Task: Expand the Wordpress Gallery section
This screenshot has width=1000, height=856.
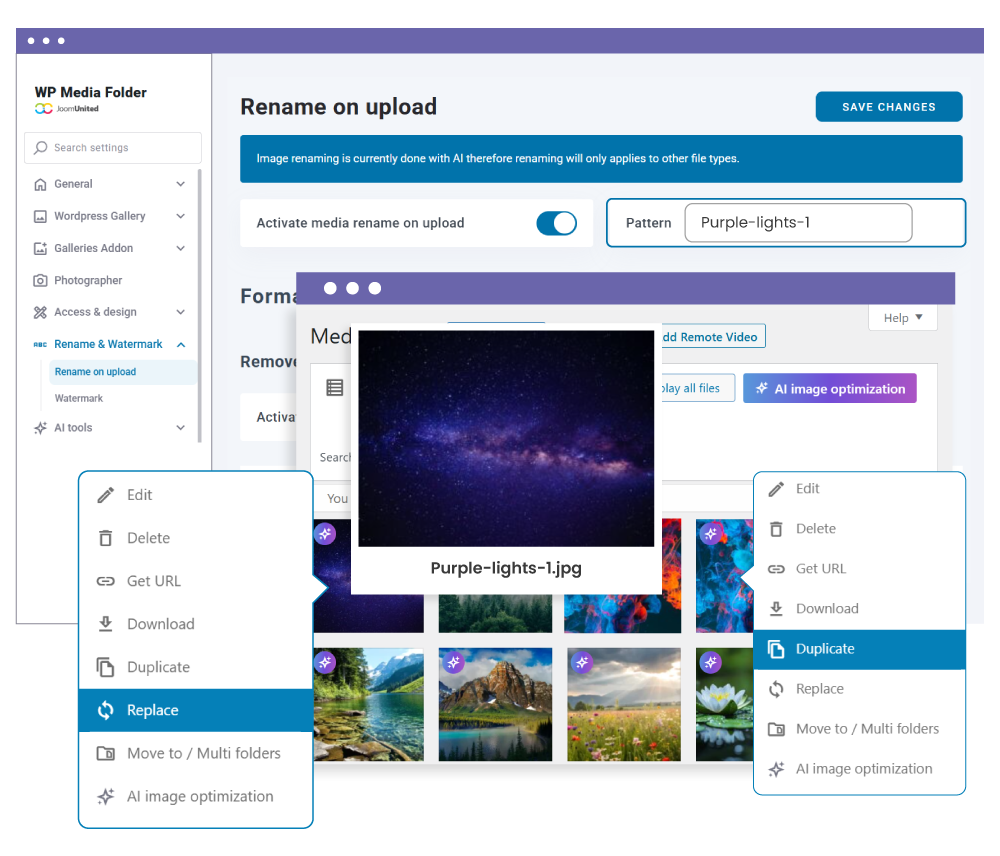Action: (180, 216)
